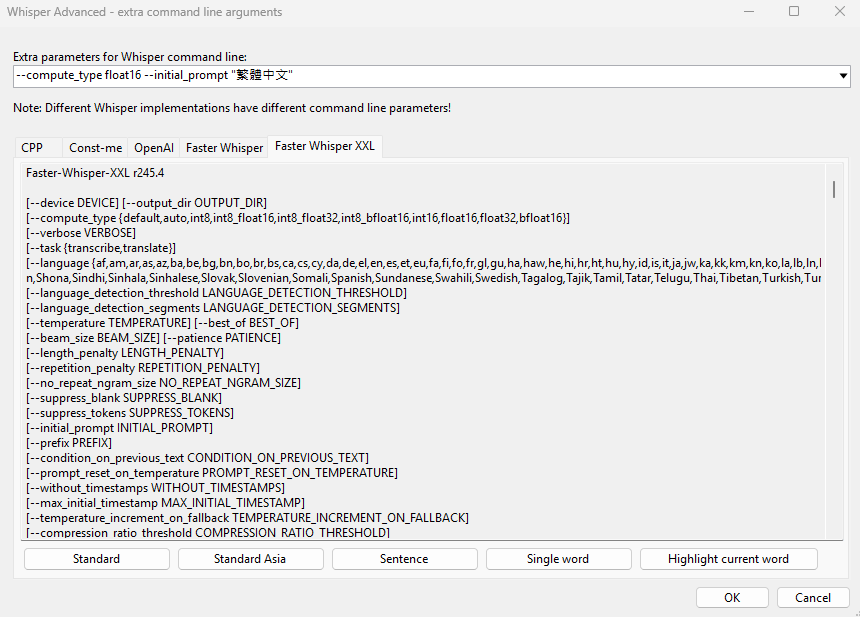The height and width of the screenshot is (617, 860).
Task: Open the extra parameters dropdown arrow
Action: click(842, 76)
